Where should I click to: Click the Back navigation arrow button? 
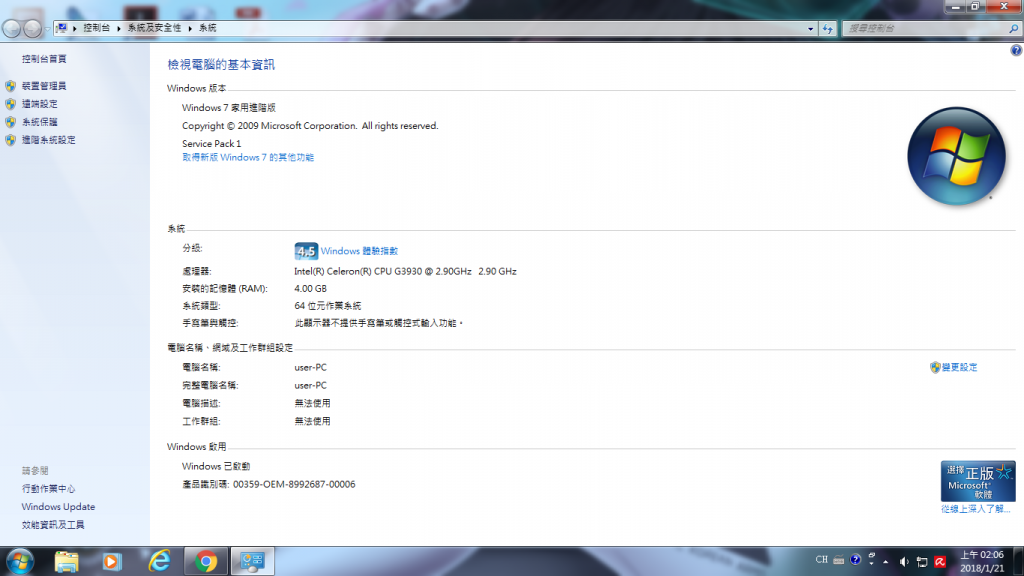[x=11, y=29]
